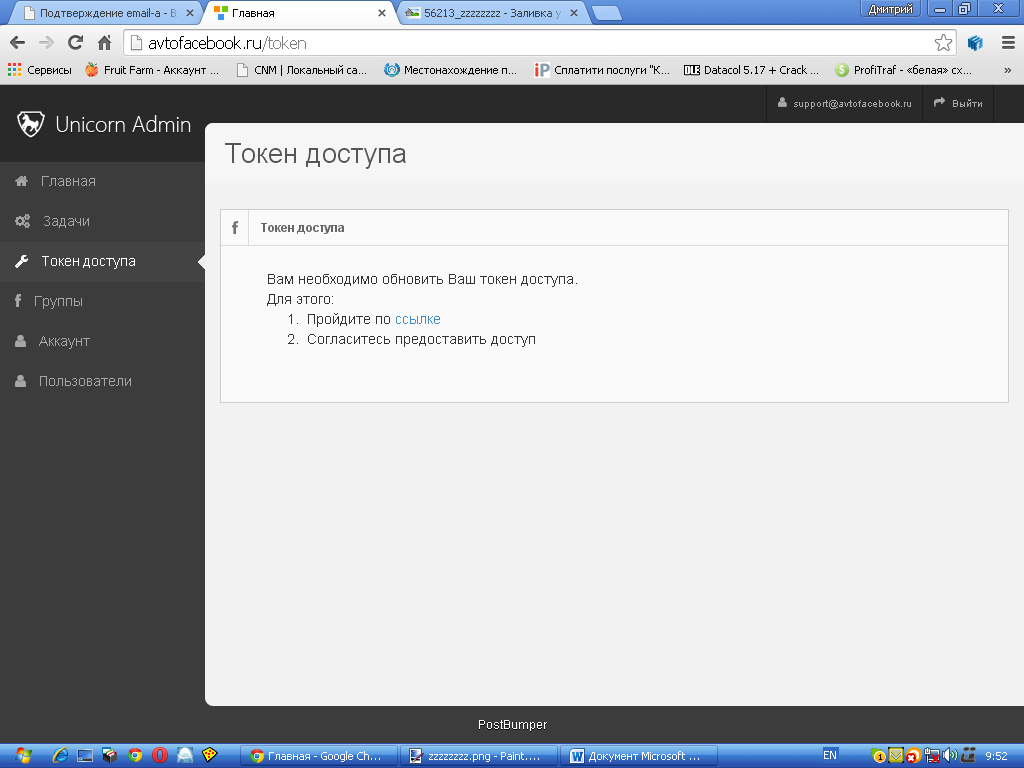
Task: Bookmark this page with the star icon
Action: click(x=943, y=43)
